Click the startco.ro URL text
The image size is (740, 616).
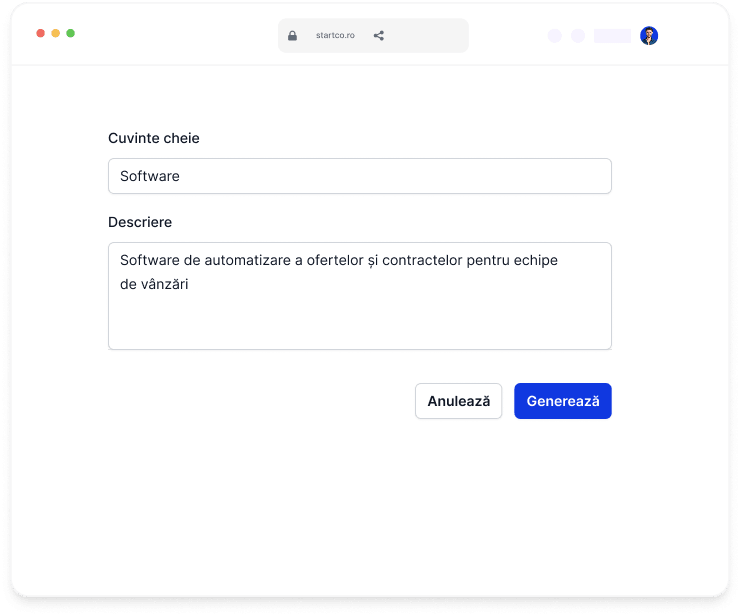pyautogui.click(x=335, y=35)
